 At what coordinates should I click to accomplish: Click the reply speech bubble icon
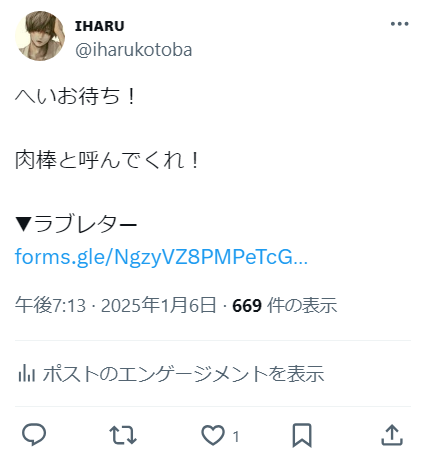(x=34, y=435)
